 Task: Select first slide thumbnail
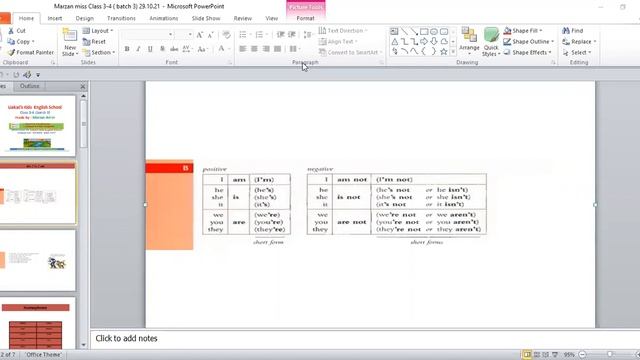38,126
